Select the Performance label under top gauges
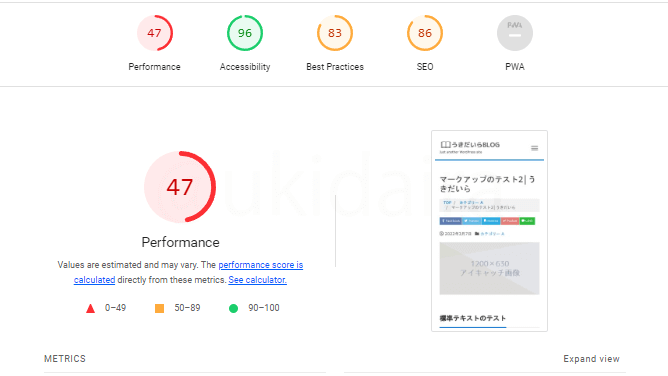The height and width of the screenshot is (376, 668). click(x=155, y=67)
